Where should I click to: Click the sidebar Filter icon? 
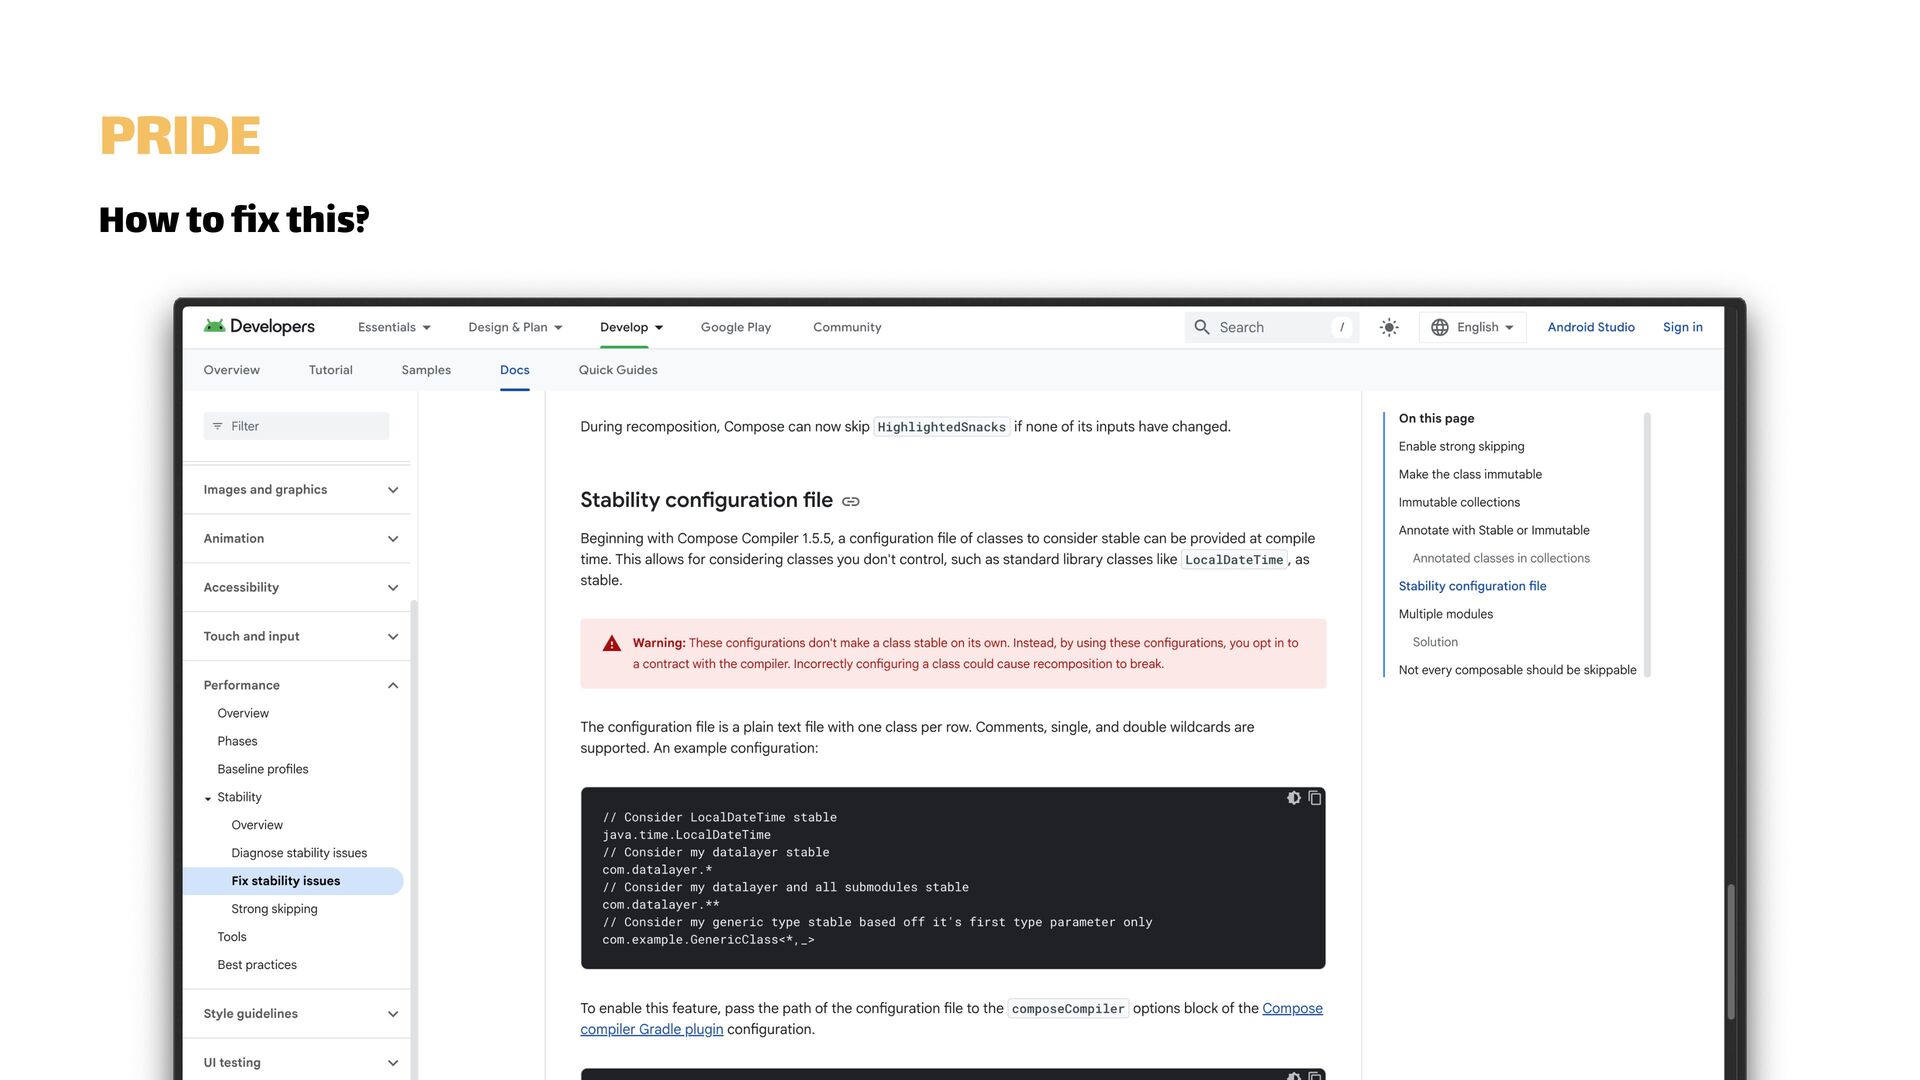(217, 426)
